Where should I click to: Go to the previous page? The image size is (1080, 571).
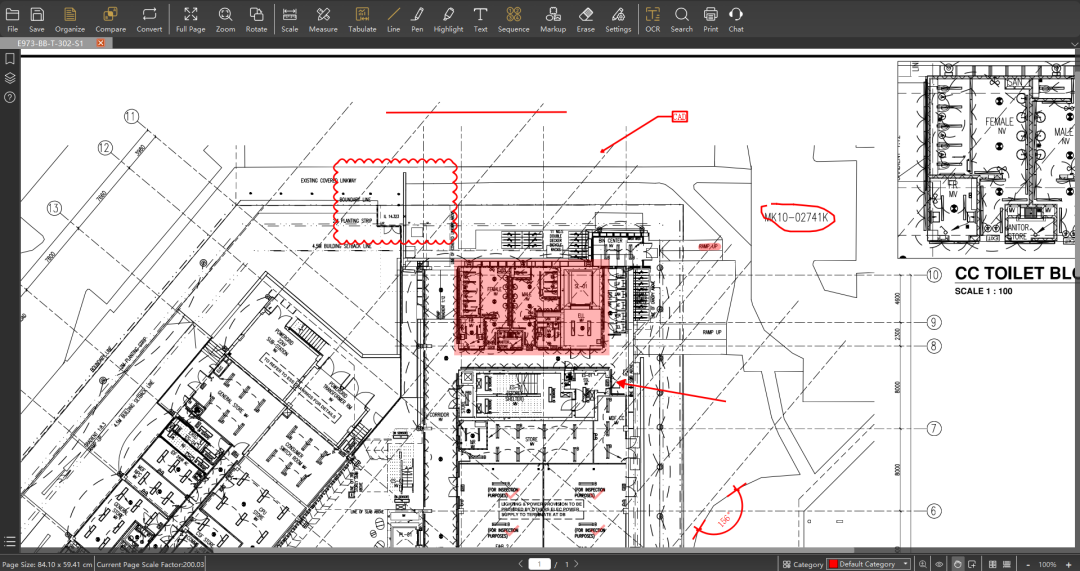pos(521,564)
